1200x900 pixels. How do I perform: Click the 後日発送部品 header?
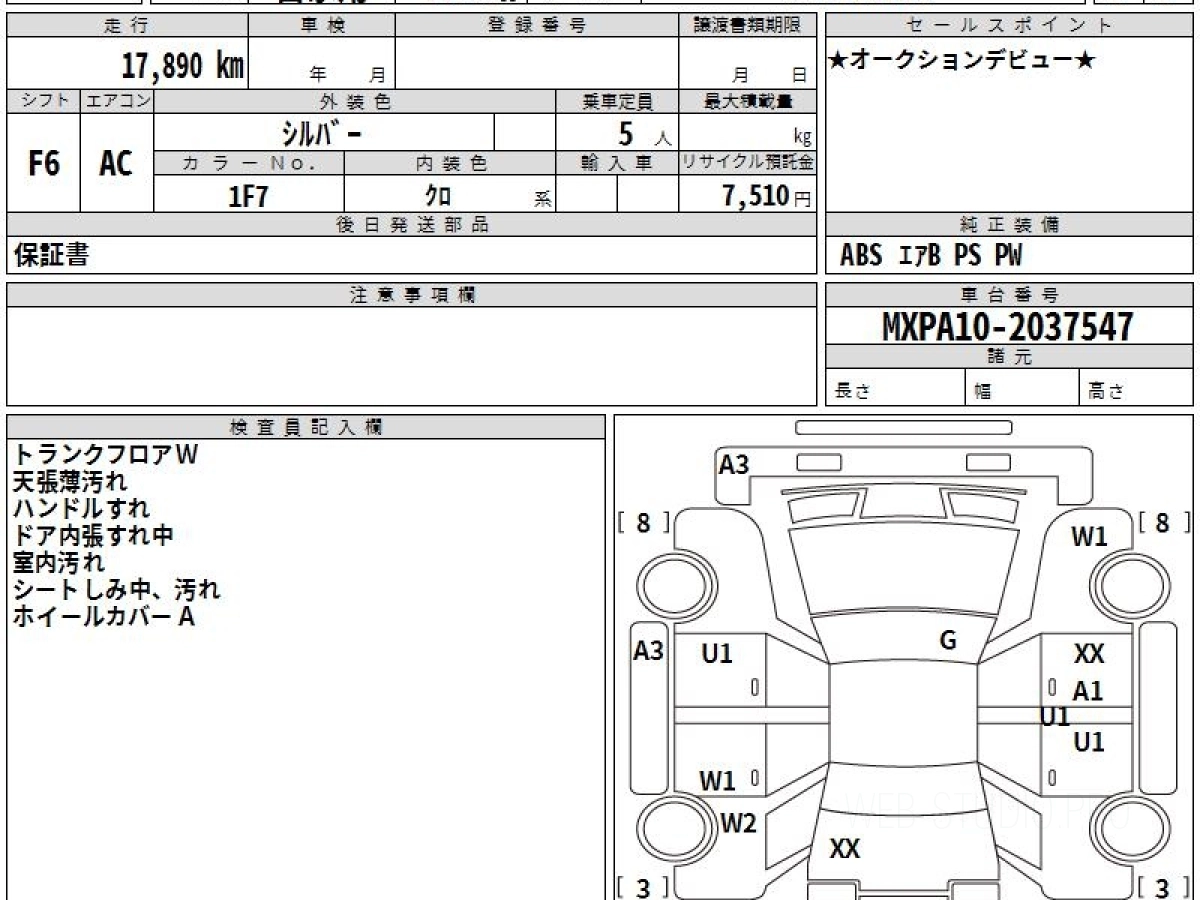(x=412, y=225)
